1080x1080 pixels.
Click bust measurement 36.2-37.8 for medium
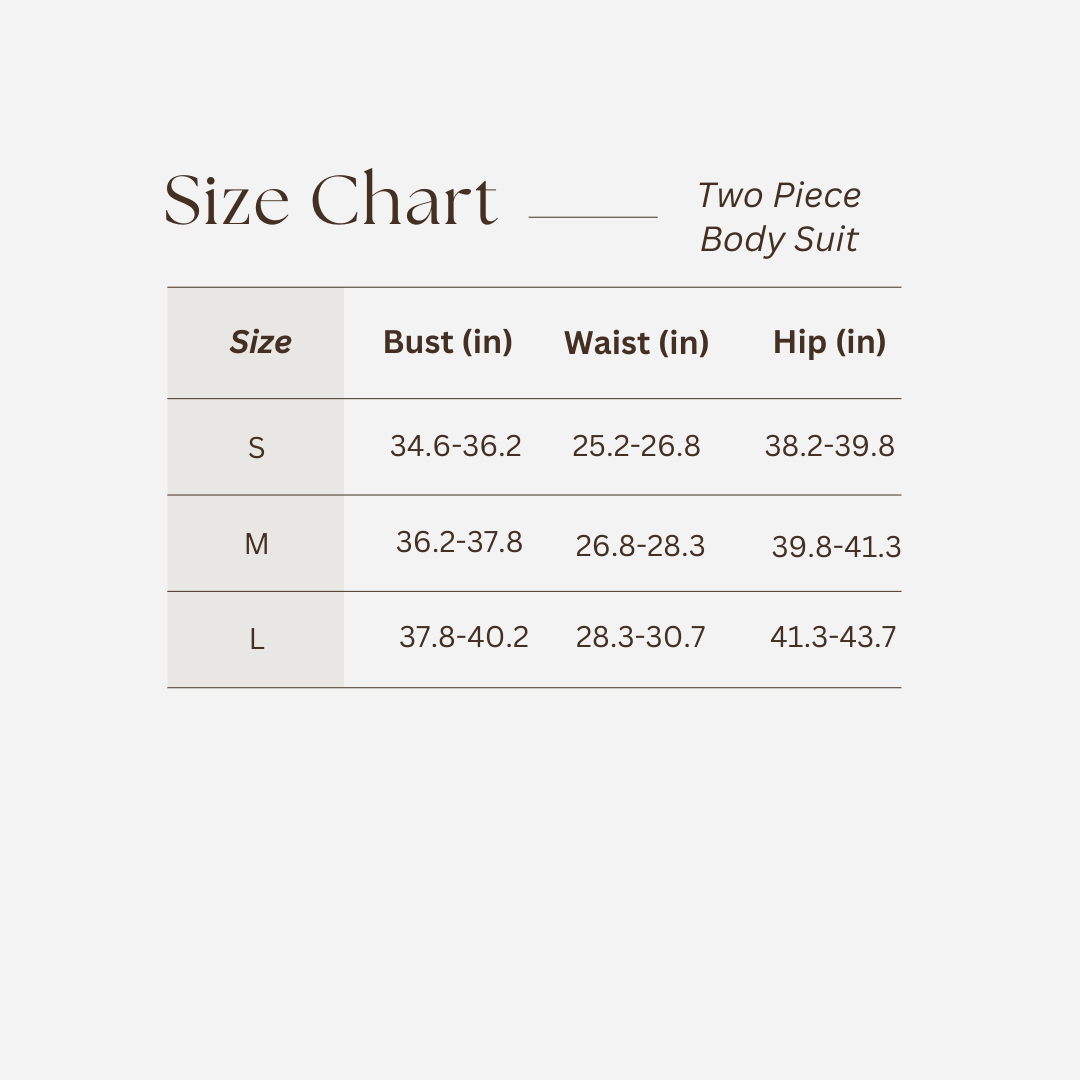(x=459, y=542)
